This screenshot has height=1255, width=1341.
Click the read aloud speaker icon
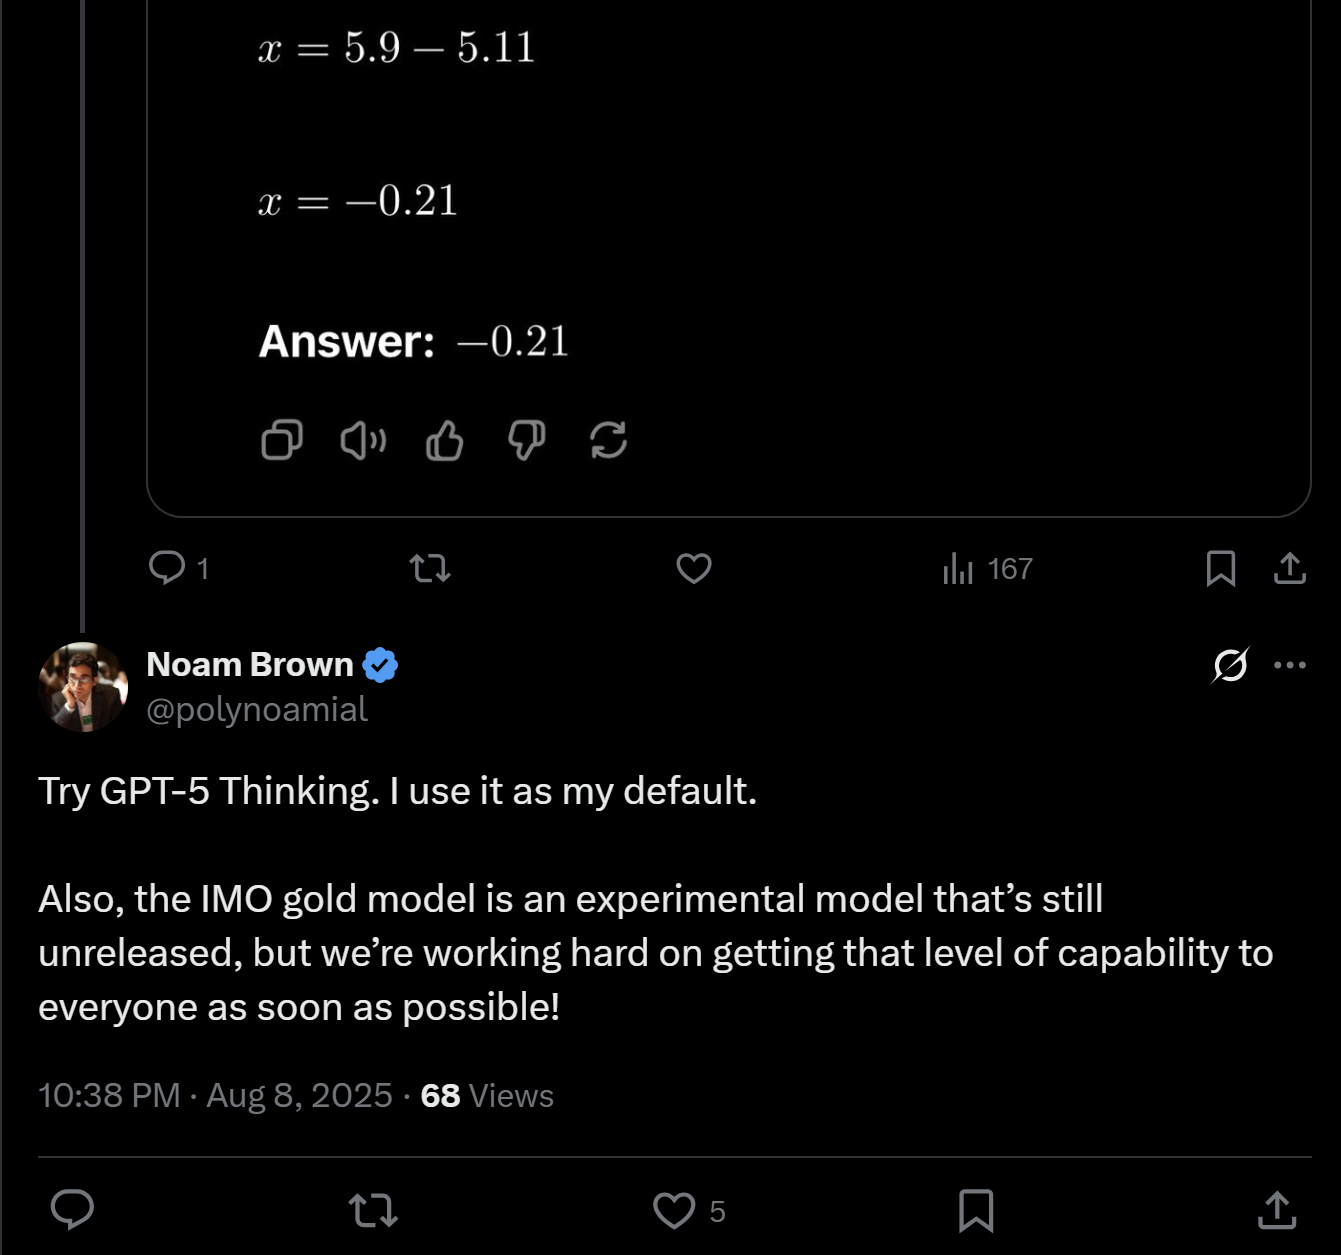(363, 439)
